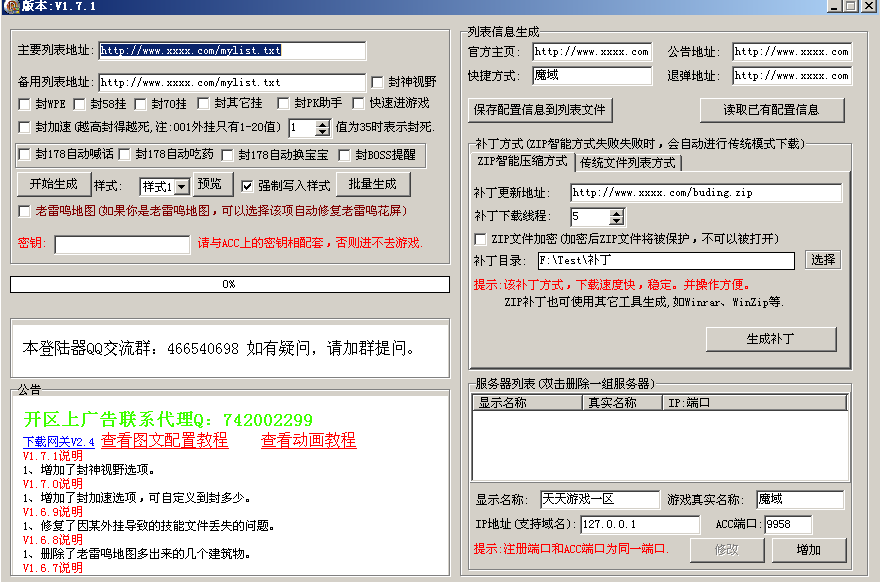Increase 补丁下载线程 thread count
880x582 pixels.
[616, 213]
